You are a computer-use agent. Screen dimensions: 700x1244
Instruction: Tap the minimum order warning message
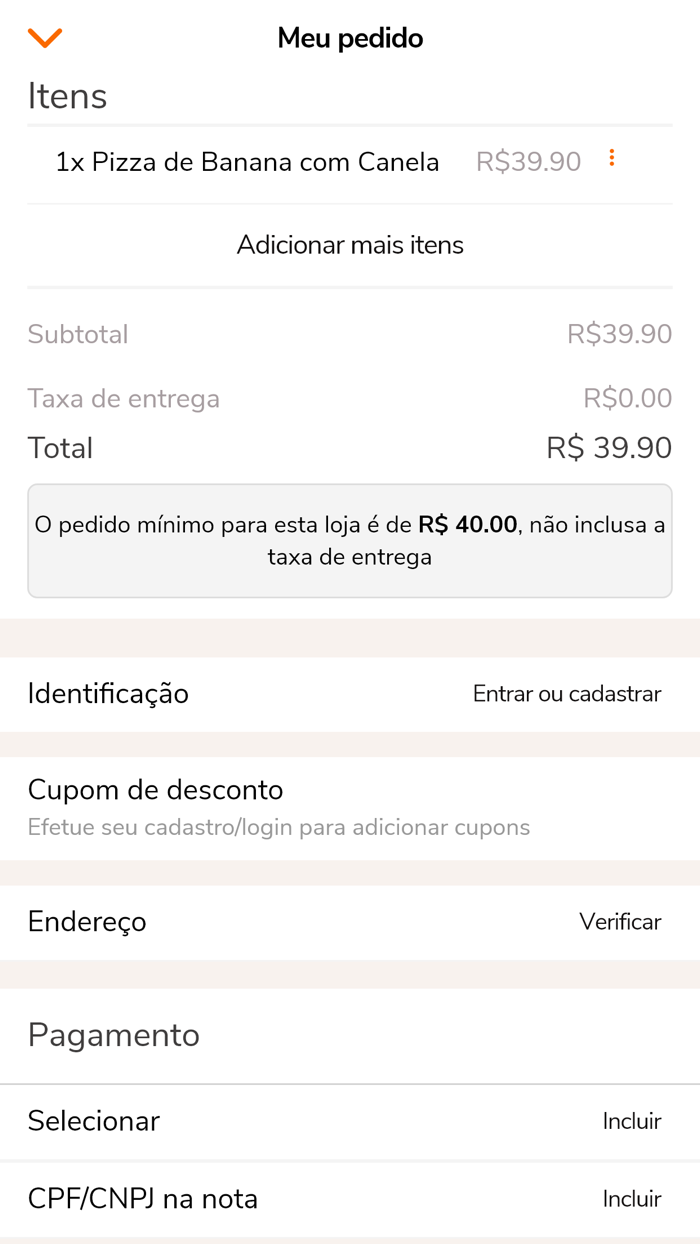[x=350, y=540]
